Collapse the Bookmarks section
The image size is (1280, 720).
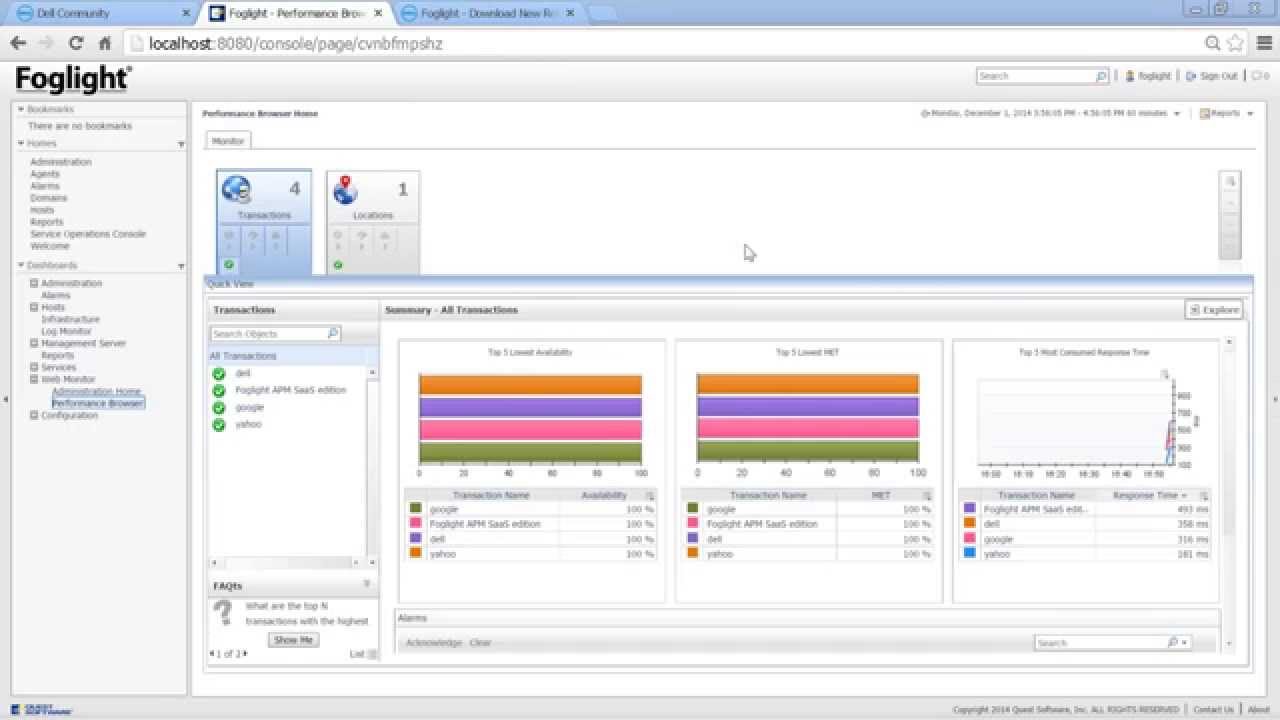pos(21,109)
